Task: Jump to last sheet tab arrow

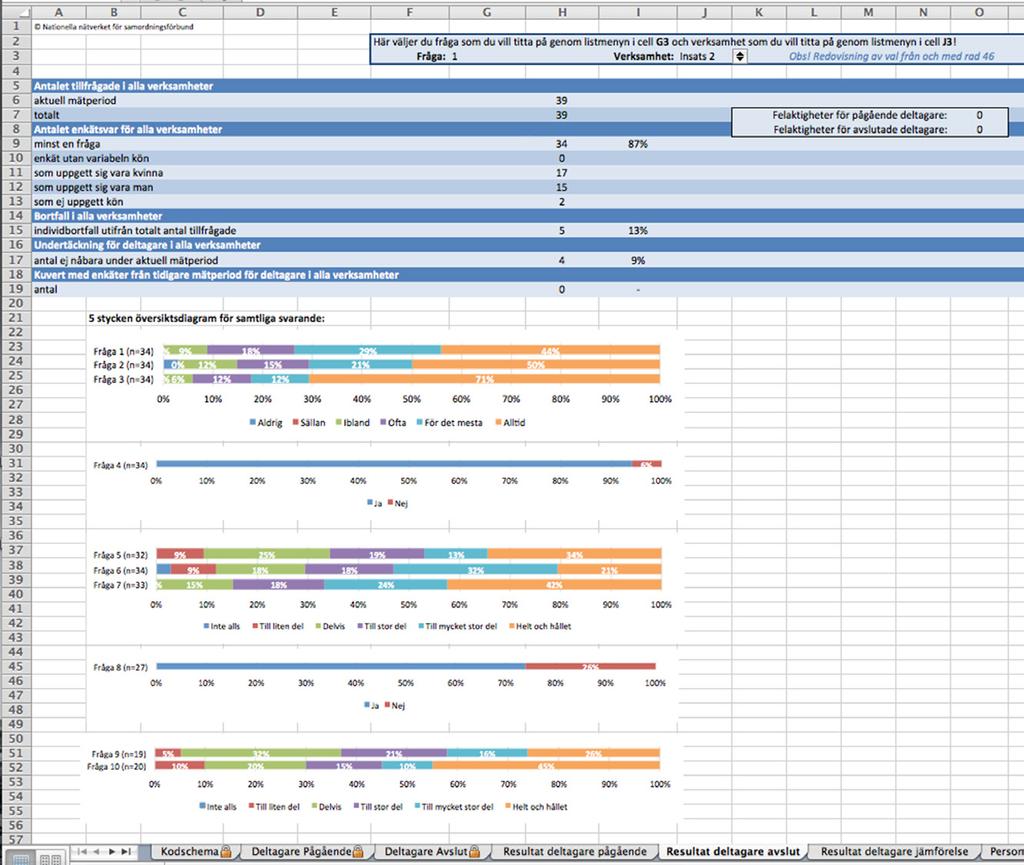Action: (127, 851)
